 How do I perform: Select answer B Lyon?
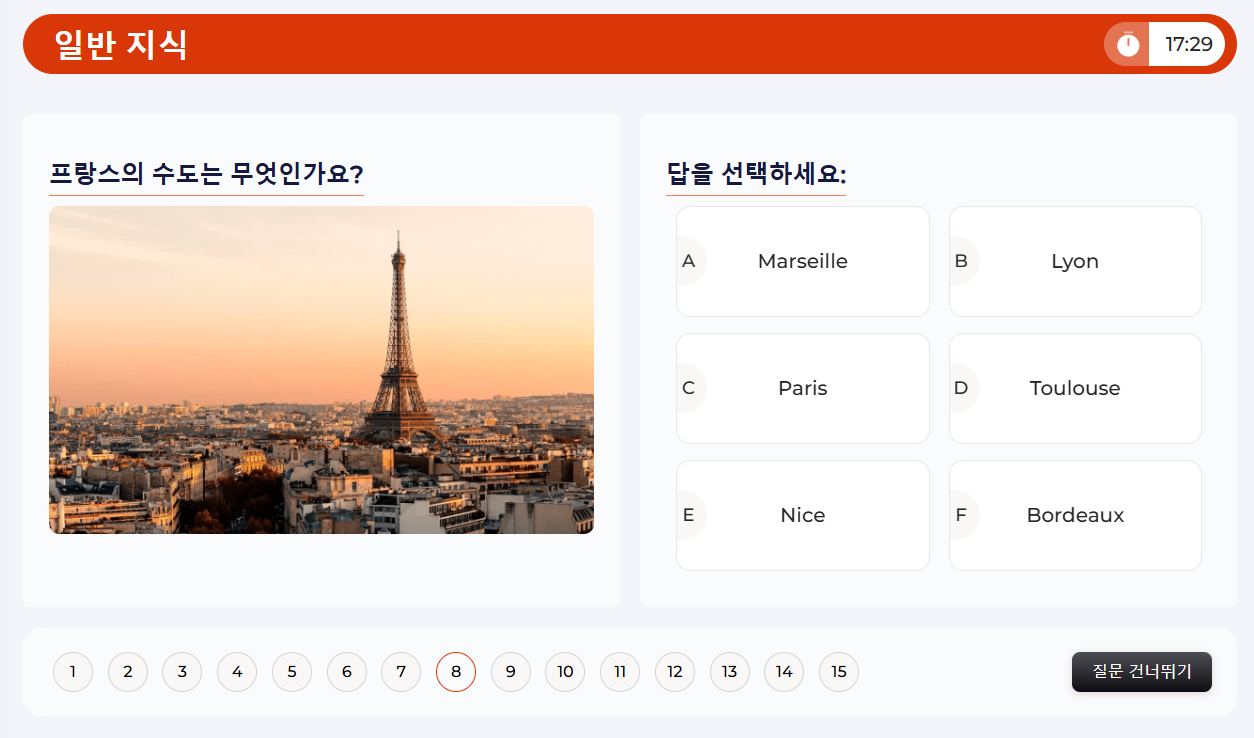click(1075, 261)
